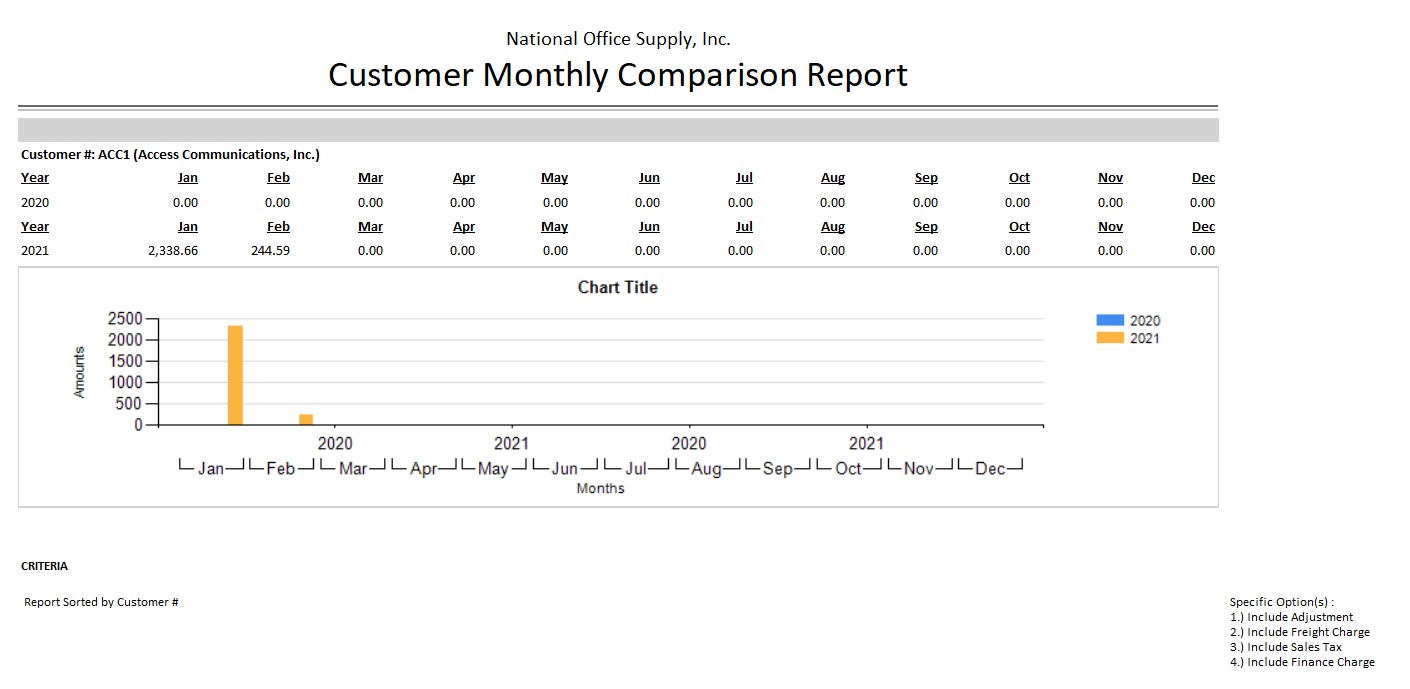Click the National Office Supply, Inc. company name
The image size is (1410, 689).
[617, 39]
